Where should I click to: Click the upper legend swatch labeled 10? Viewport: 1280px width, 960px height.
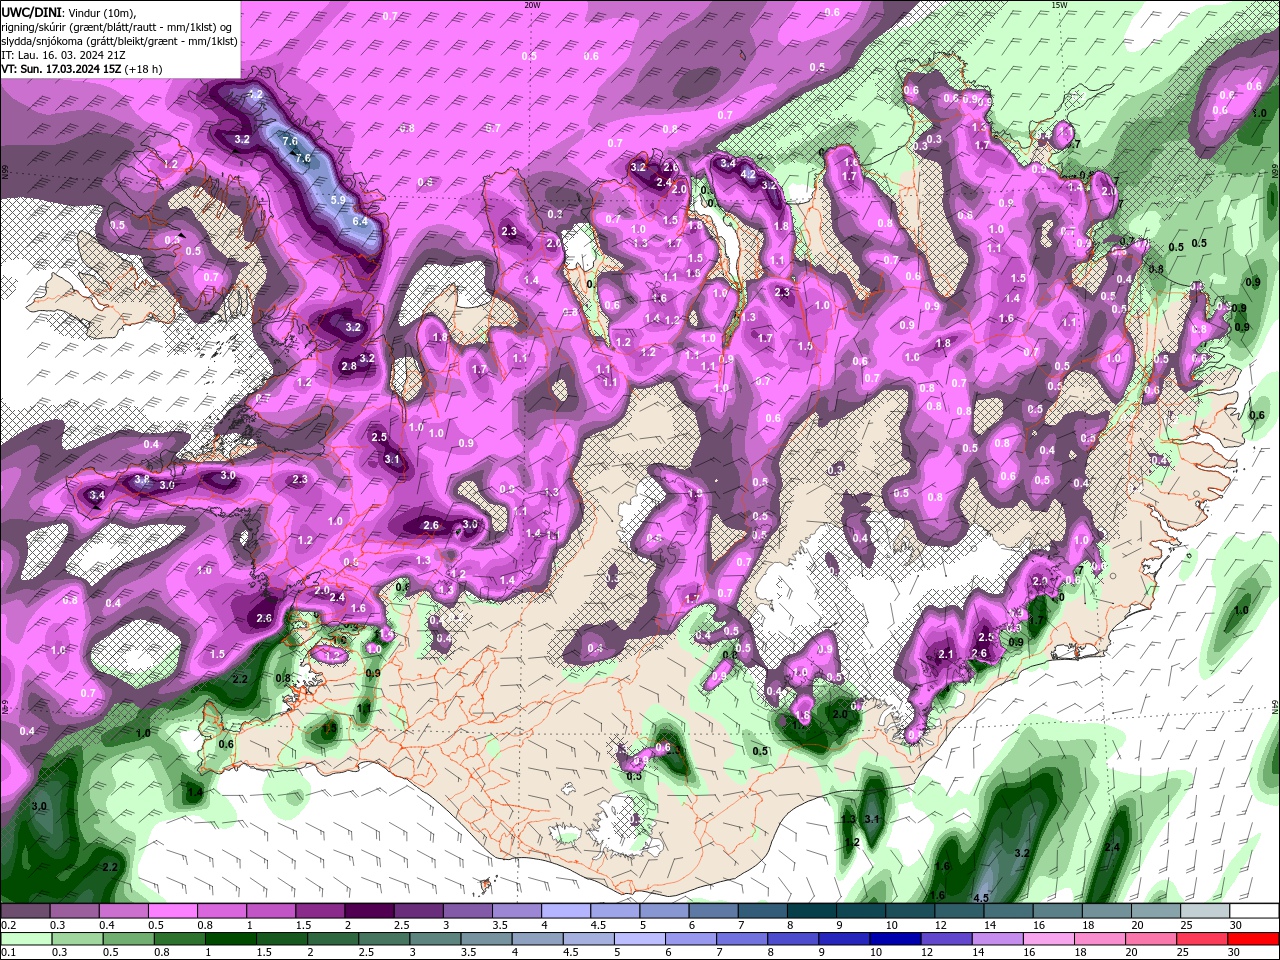click(x=908, y=911)
